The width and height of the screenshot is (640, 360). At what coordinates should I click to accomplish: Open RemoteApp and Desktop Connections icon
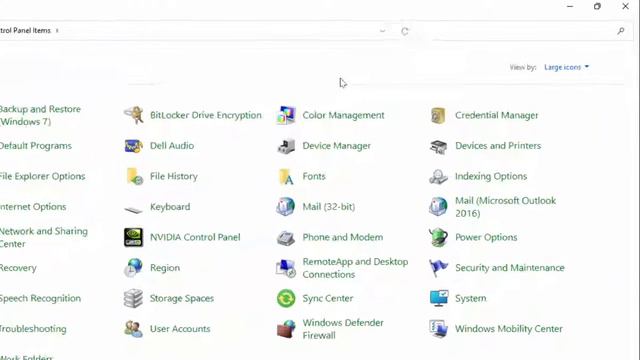[x=286, y=268]
